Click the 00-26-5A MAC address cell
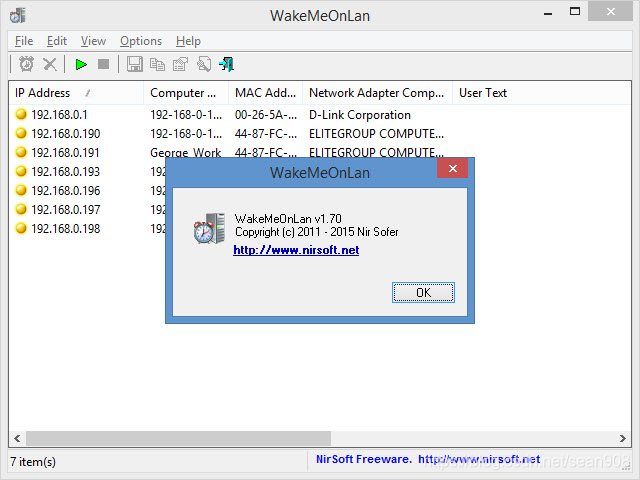This screenshot has width=640, height=480. click(x=266, y=115)
